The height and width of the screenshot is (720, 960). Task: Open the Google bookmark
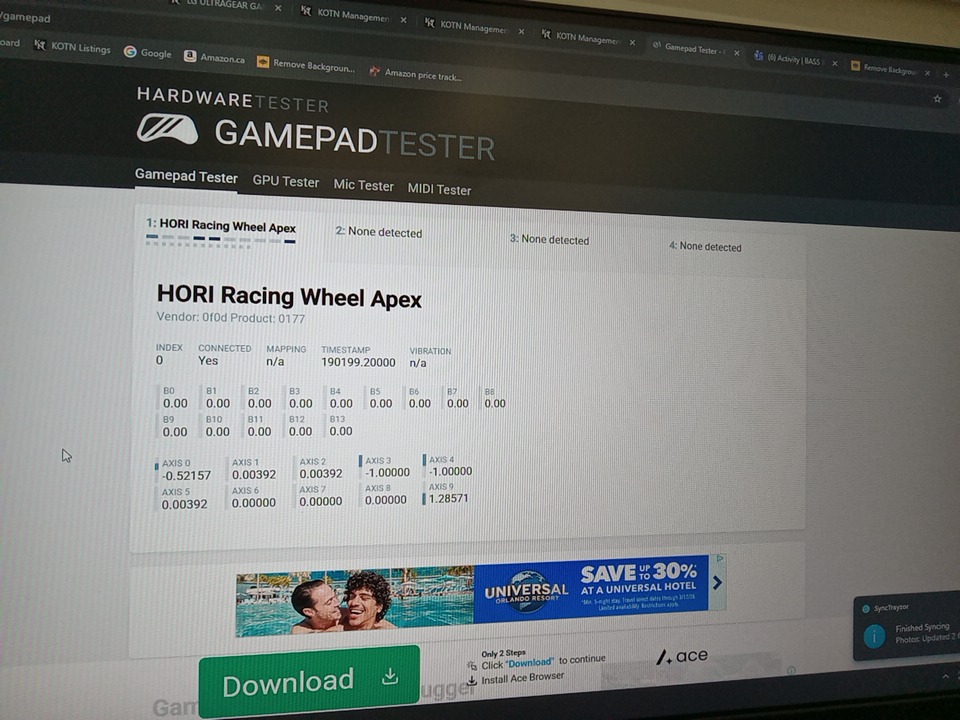coord(147,53)
